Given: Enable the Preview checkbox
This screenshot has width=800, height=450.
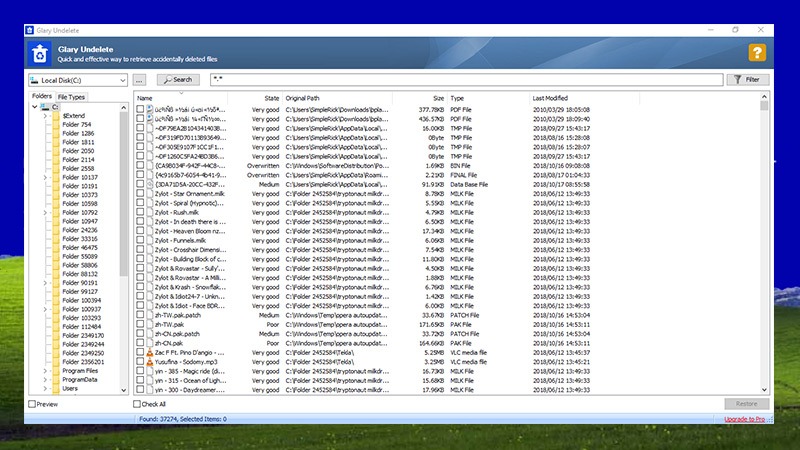Looking at the screenshot, I should [x=32, y=404].
